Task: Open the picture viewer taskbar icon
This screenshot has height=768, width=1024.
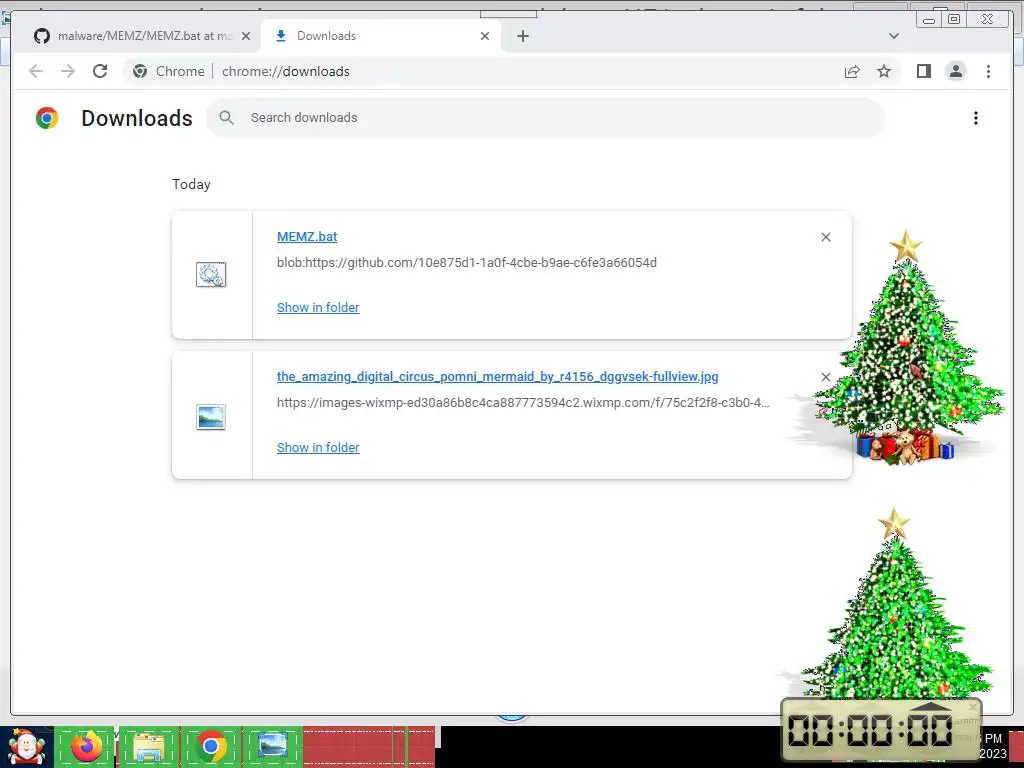Action: pos(273,746)
